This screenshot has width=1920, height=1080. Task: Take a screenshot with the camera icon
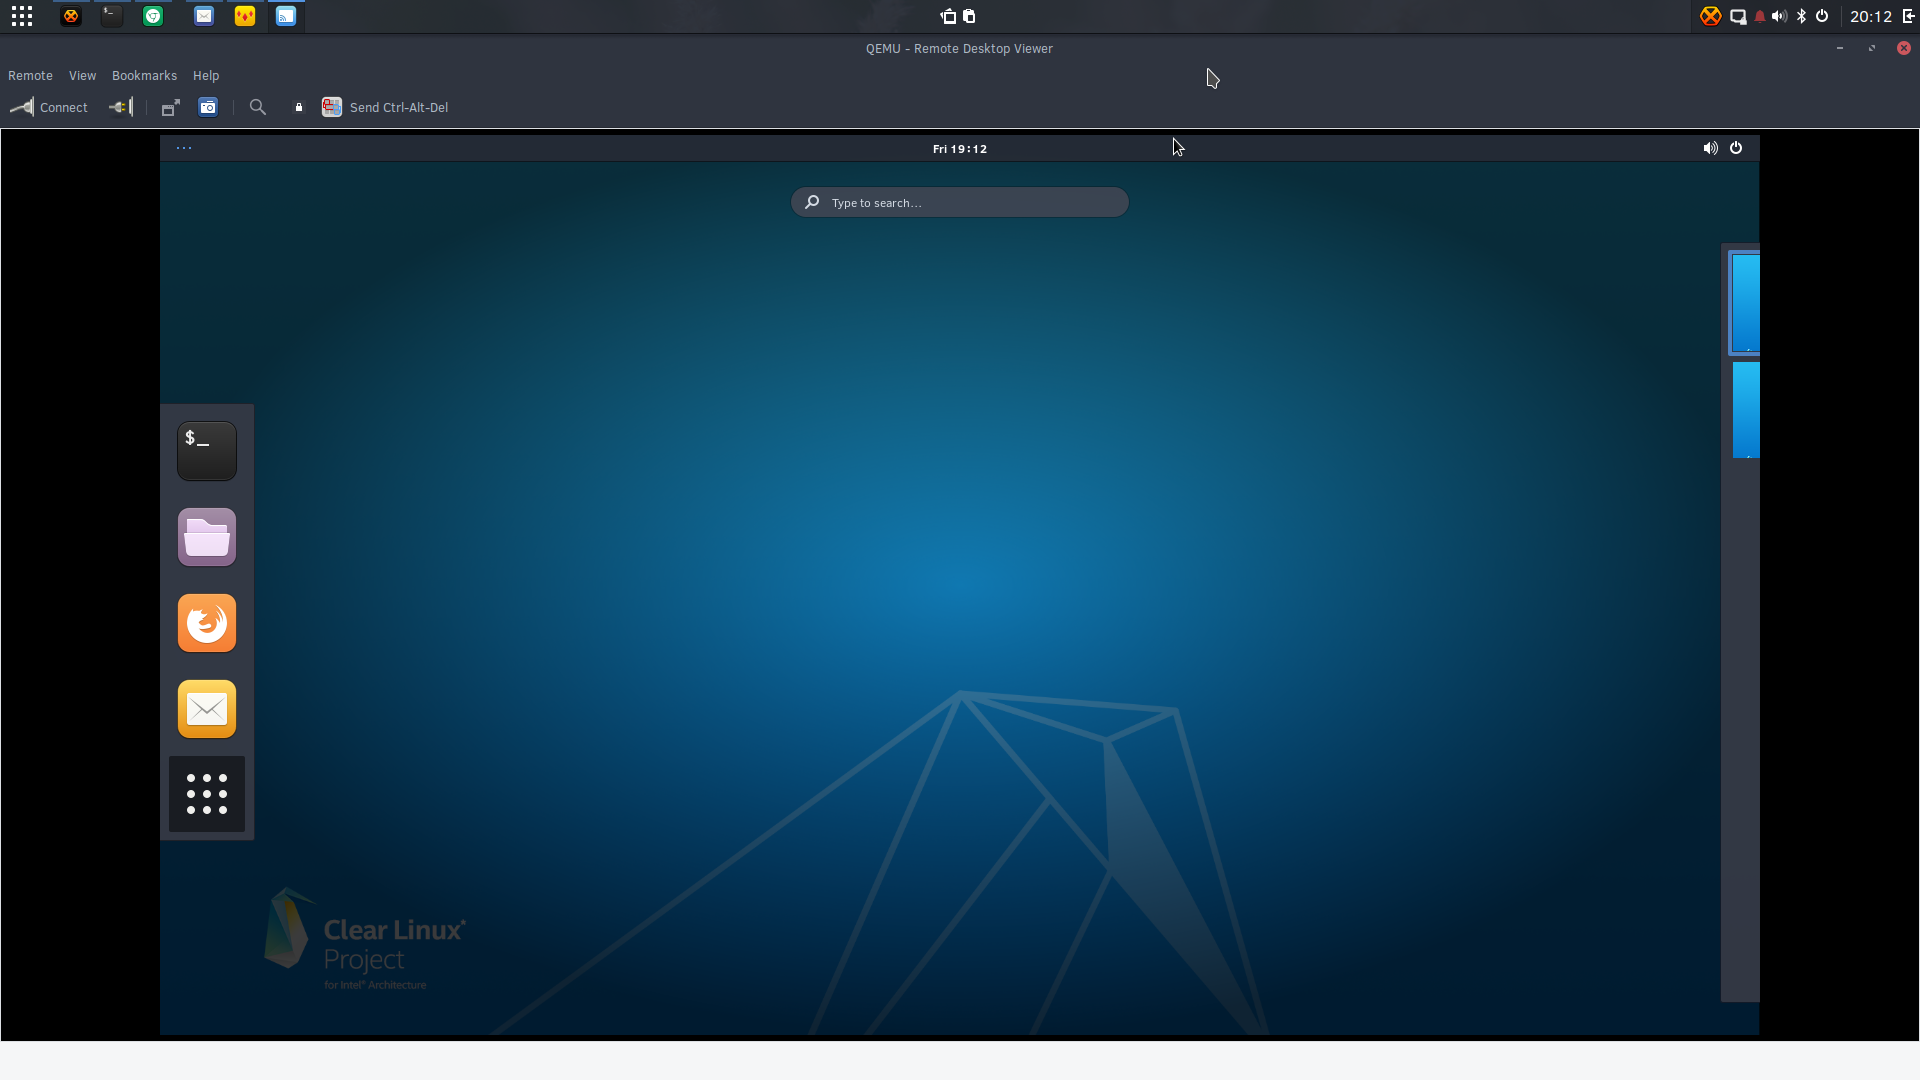pyautogui.click(x=208, y=107)
